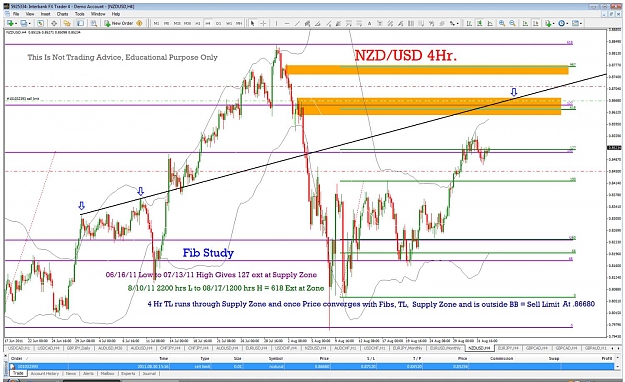Set timeframe to M1
625x382 pixels.
pyautogui.click(x=156, y=24)
